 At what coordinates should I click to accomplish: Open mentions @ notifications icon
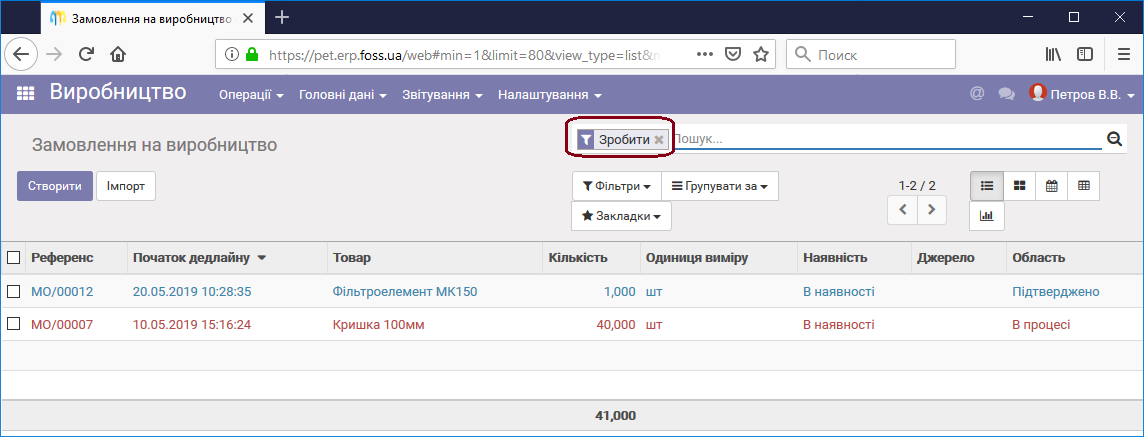[x=977, y=93]
